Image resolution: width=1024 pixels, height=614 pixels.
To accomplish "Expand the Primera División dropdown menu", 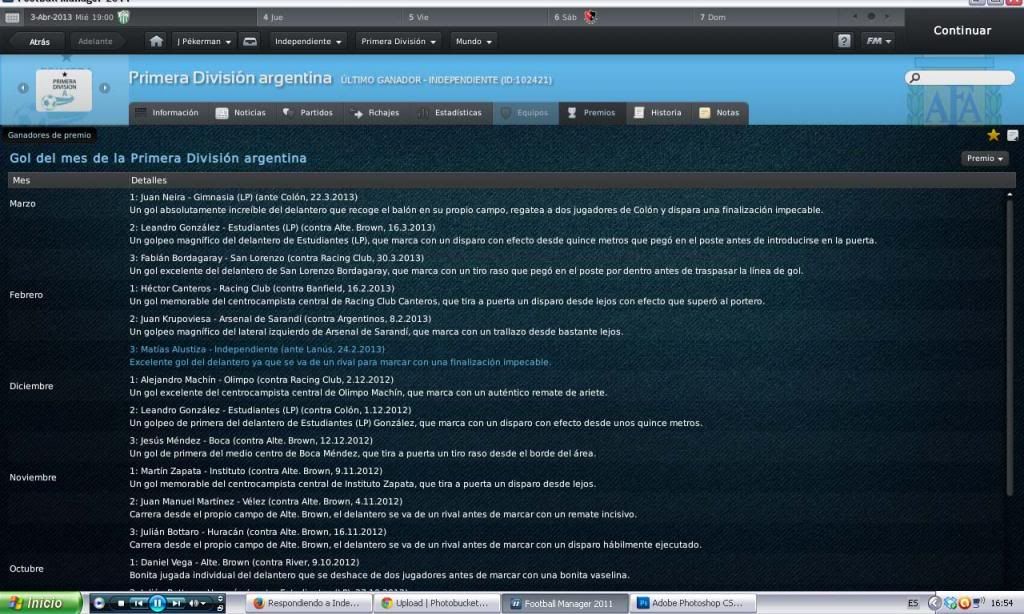I will (398, 41).
